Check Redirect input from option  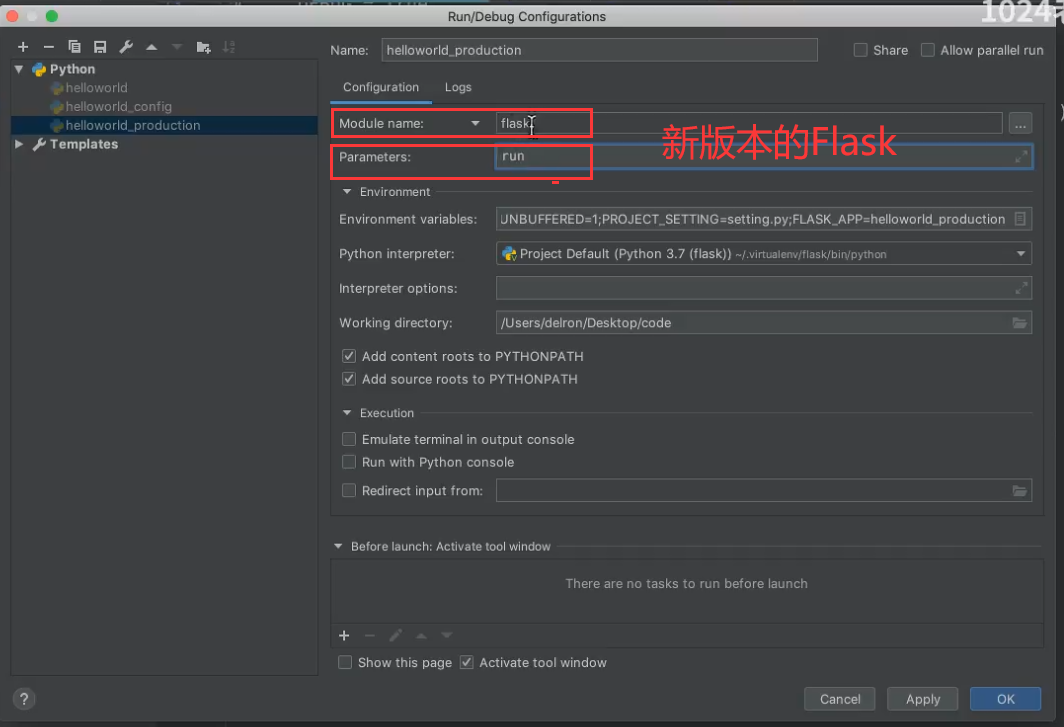tap(349, 491)
